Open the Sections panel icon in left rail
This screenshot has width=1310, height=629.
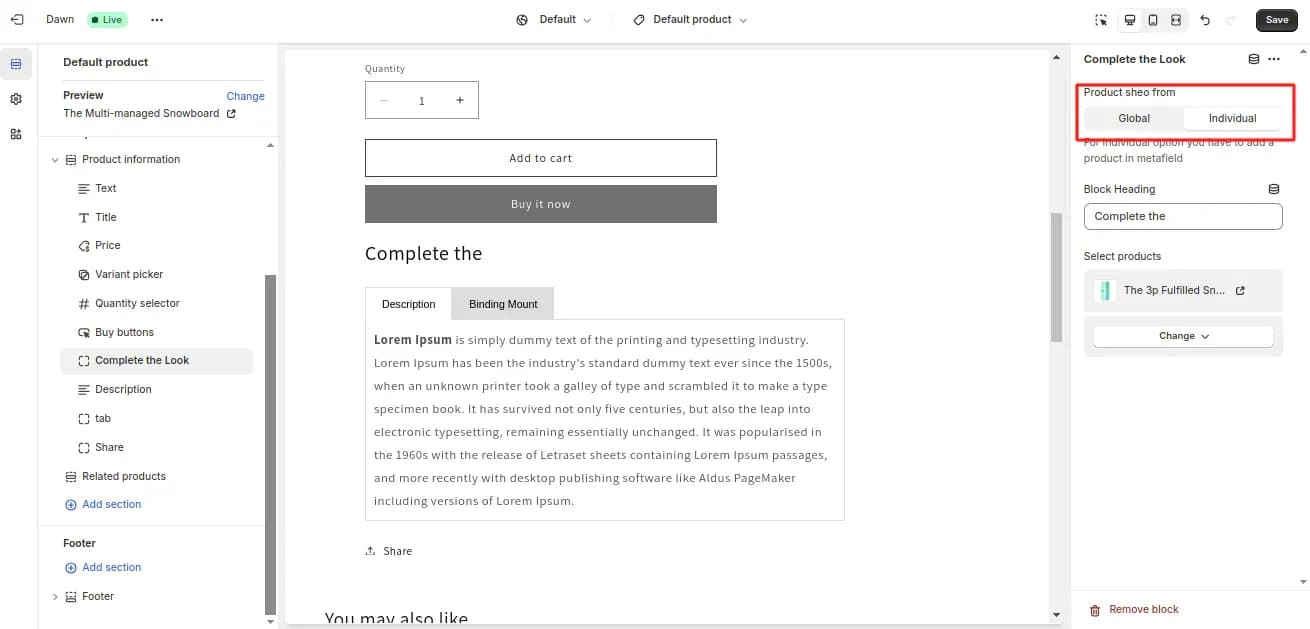click(16, 65)
